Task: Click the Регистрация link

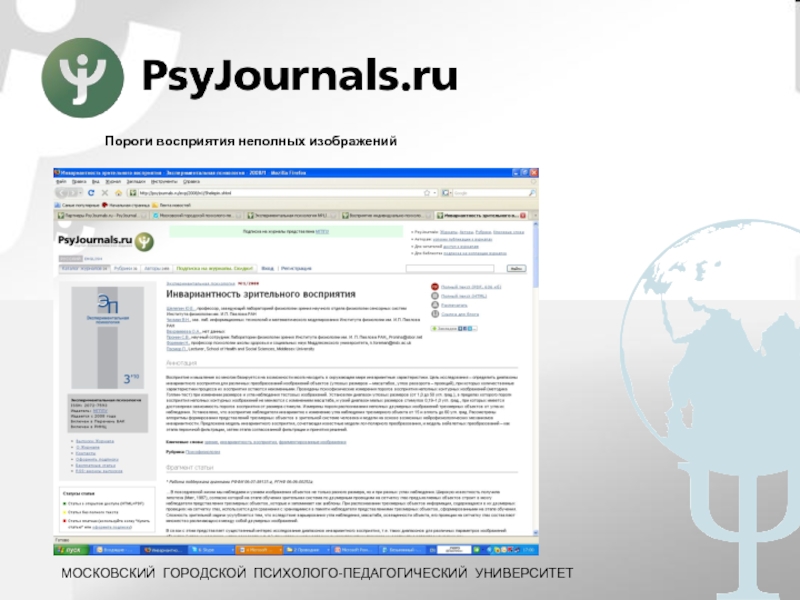Action: tap(296, 268)
